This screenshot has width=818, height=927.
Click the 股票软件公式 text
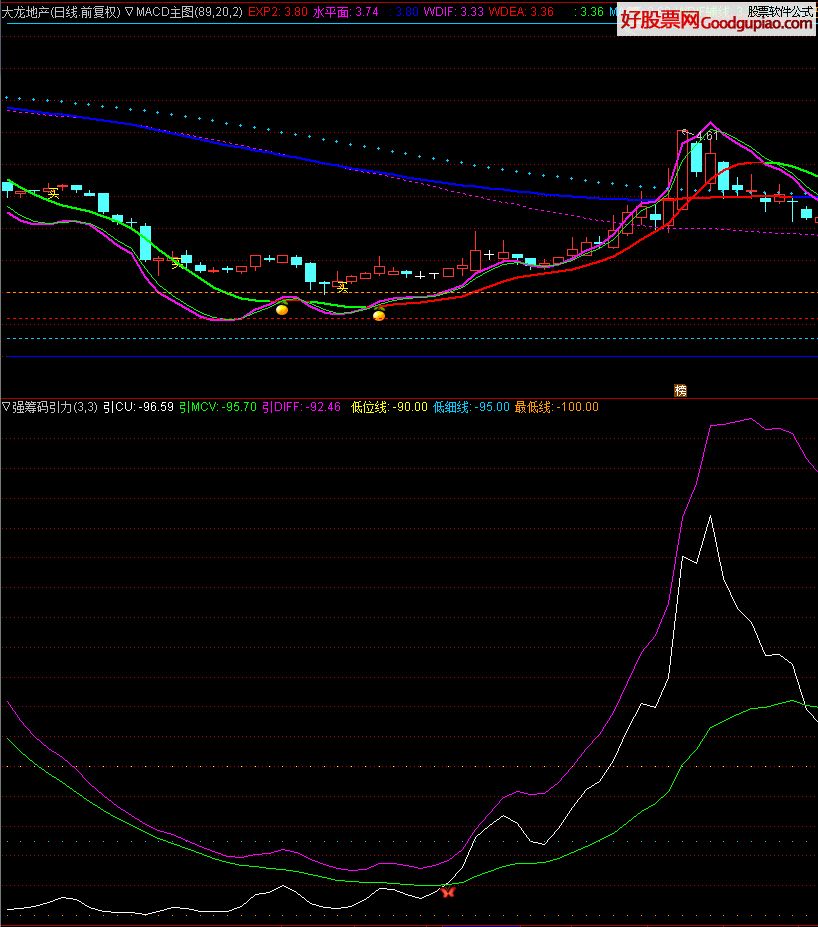[x=780, y=11]
